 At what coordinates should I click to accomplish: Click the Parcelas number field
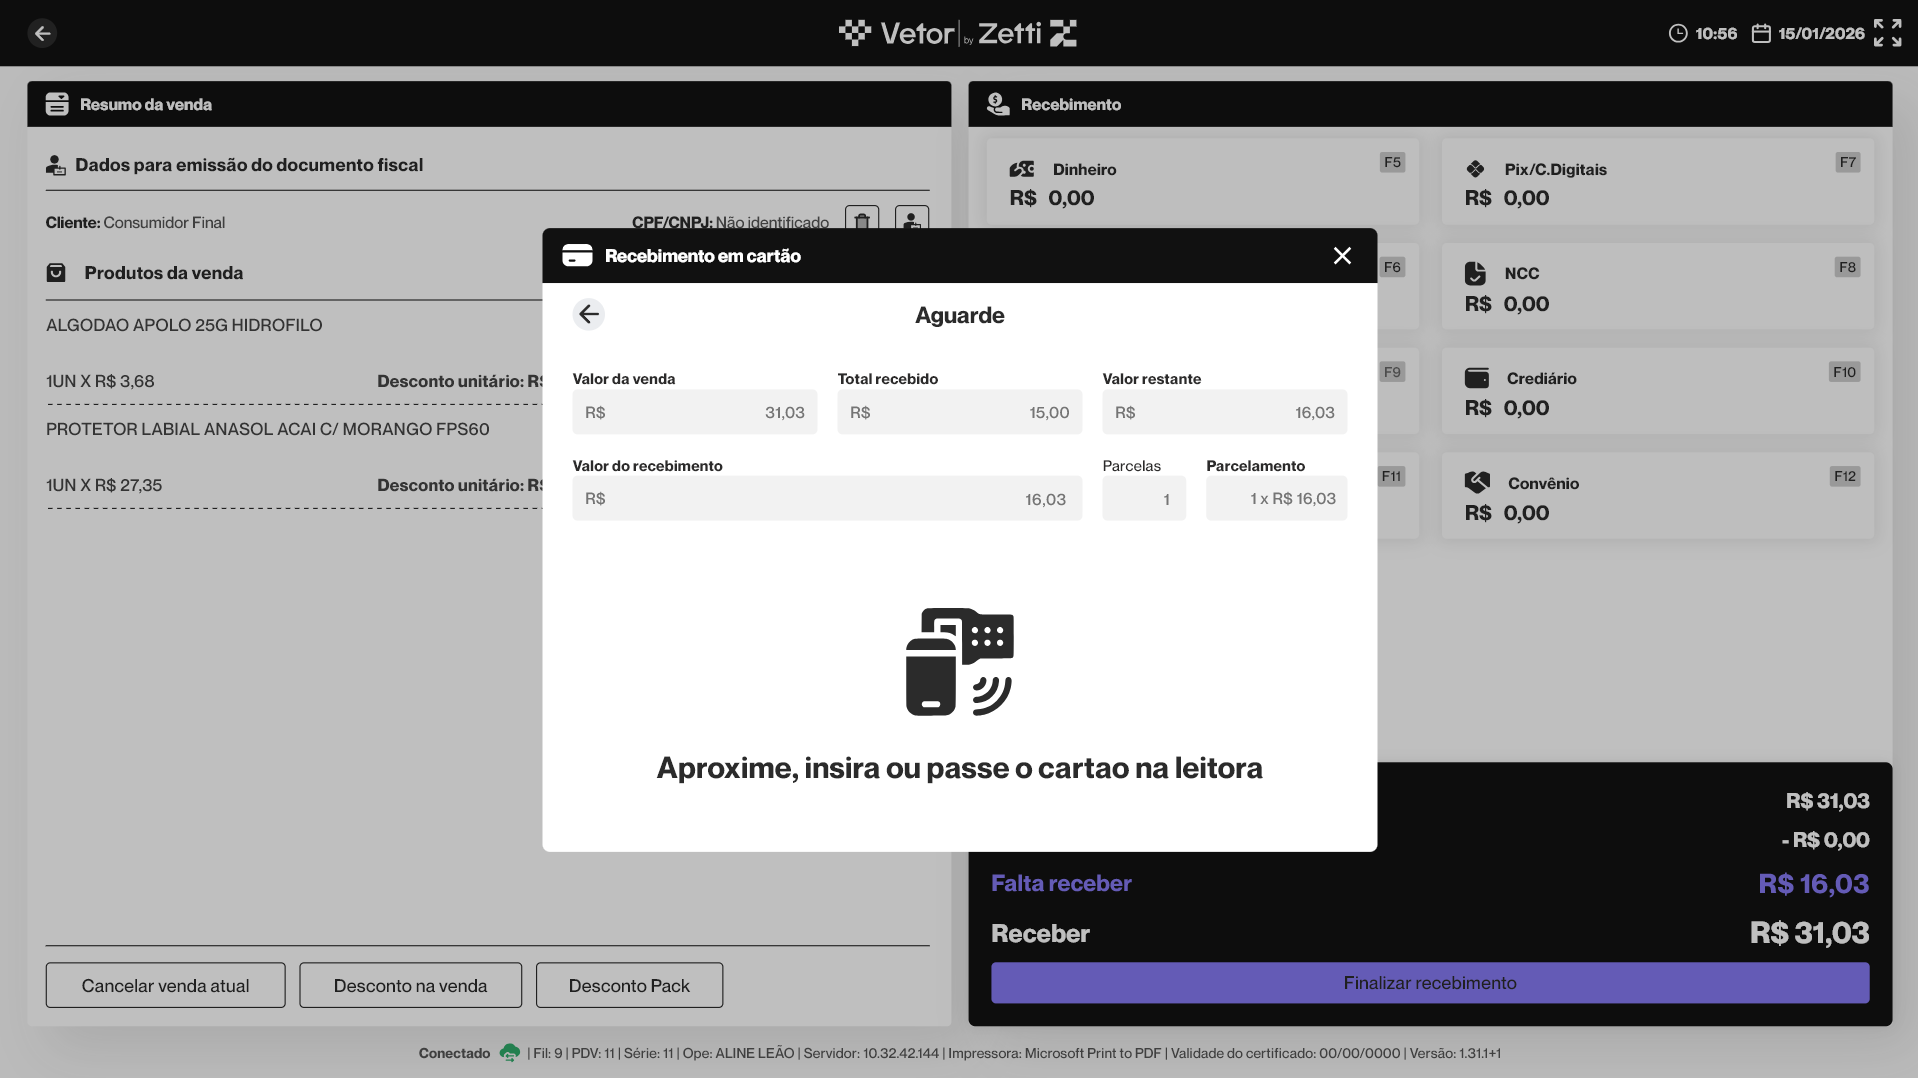tap(1143, 499)
